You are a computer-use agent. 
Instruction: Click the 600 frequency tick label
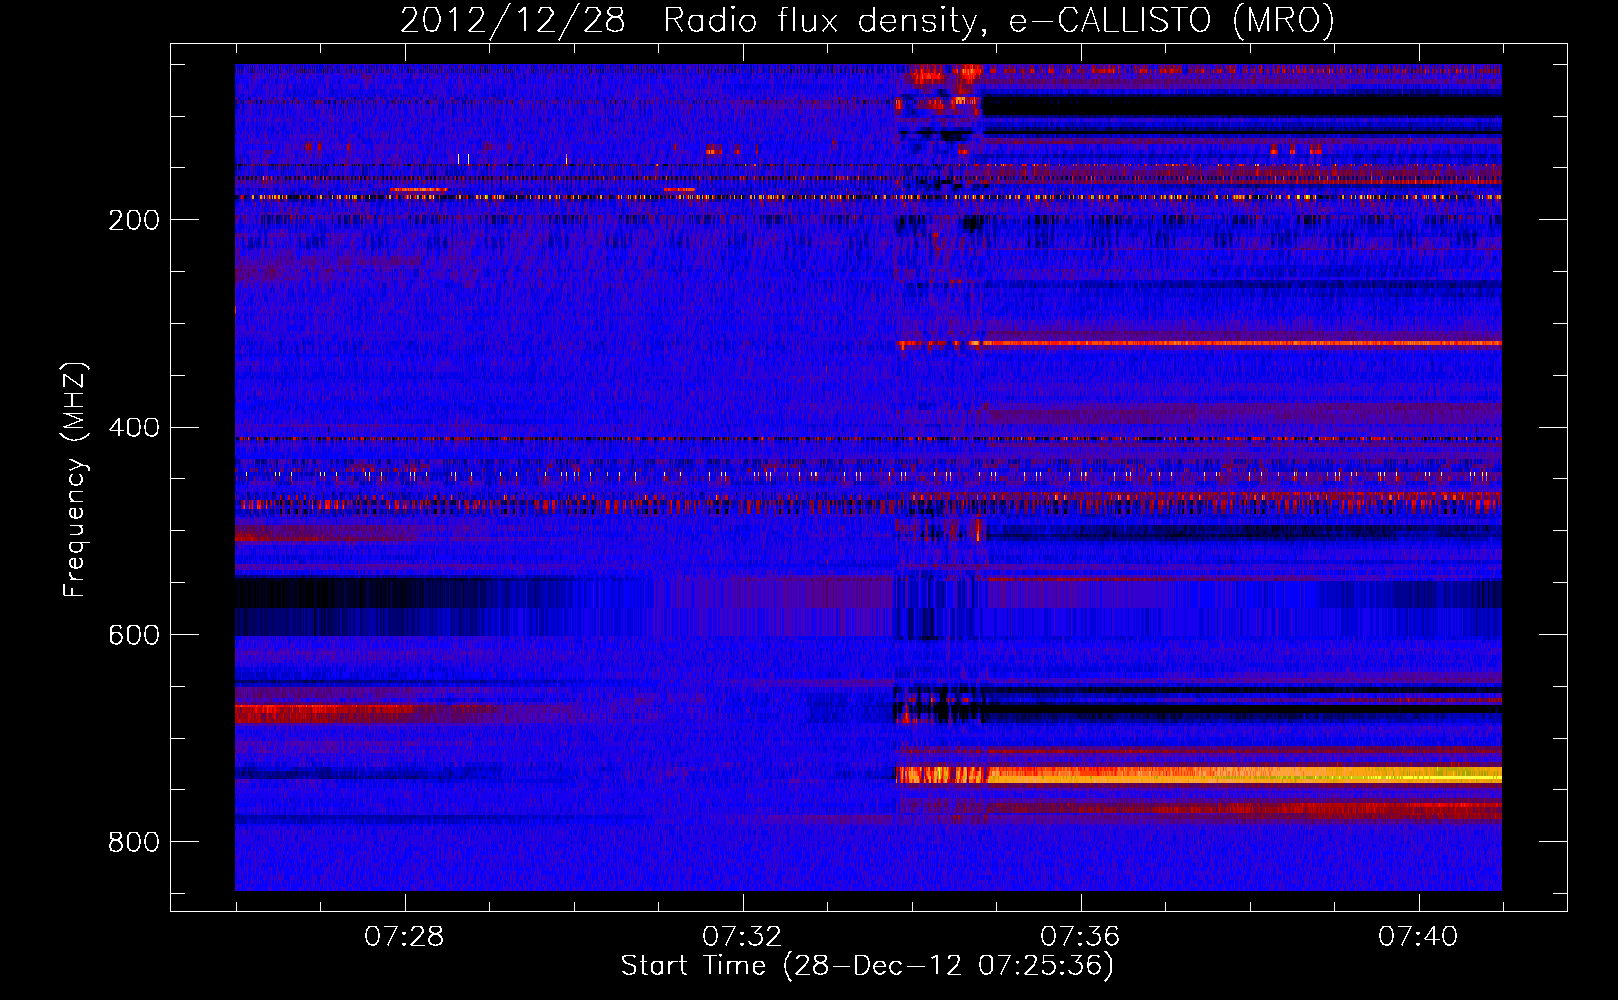[134, 636]
